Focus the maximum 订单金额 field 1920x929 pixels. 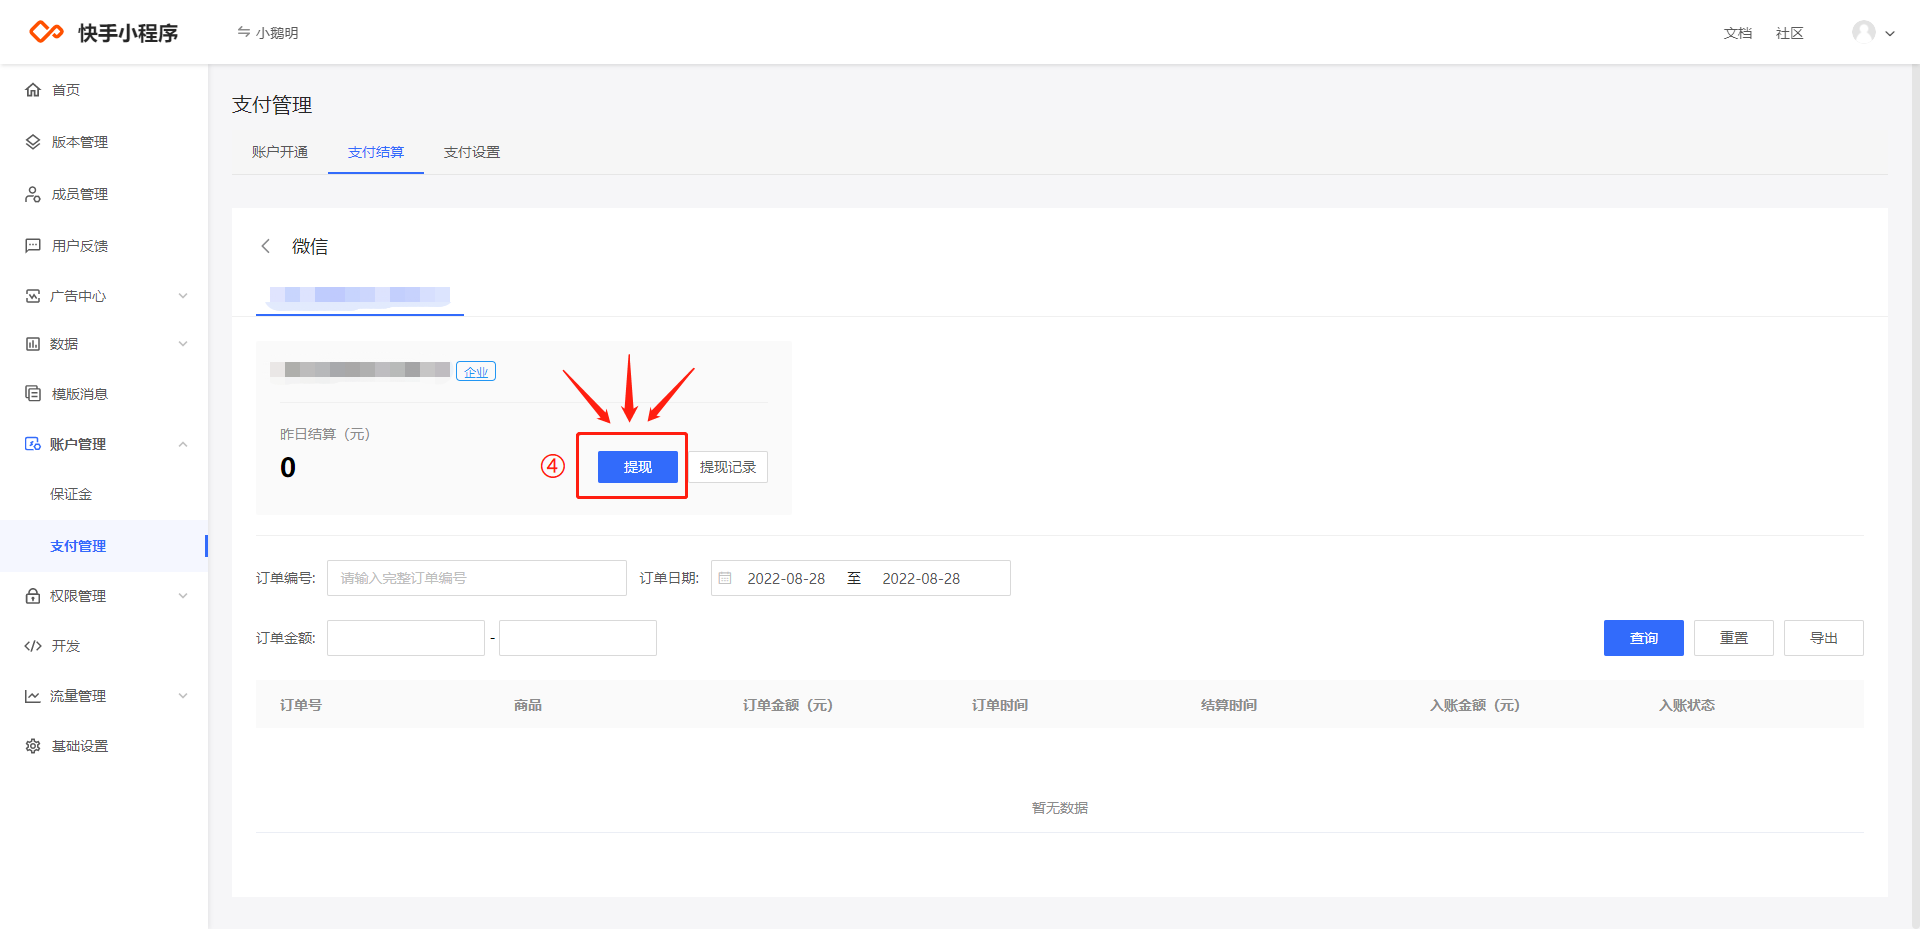pos(578,638)
